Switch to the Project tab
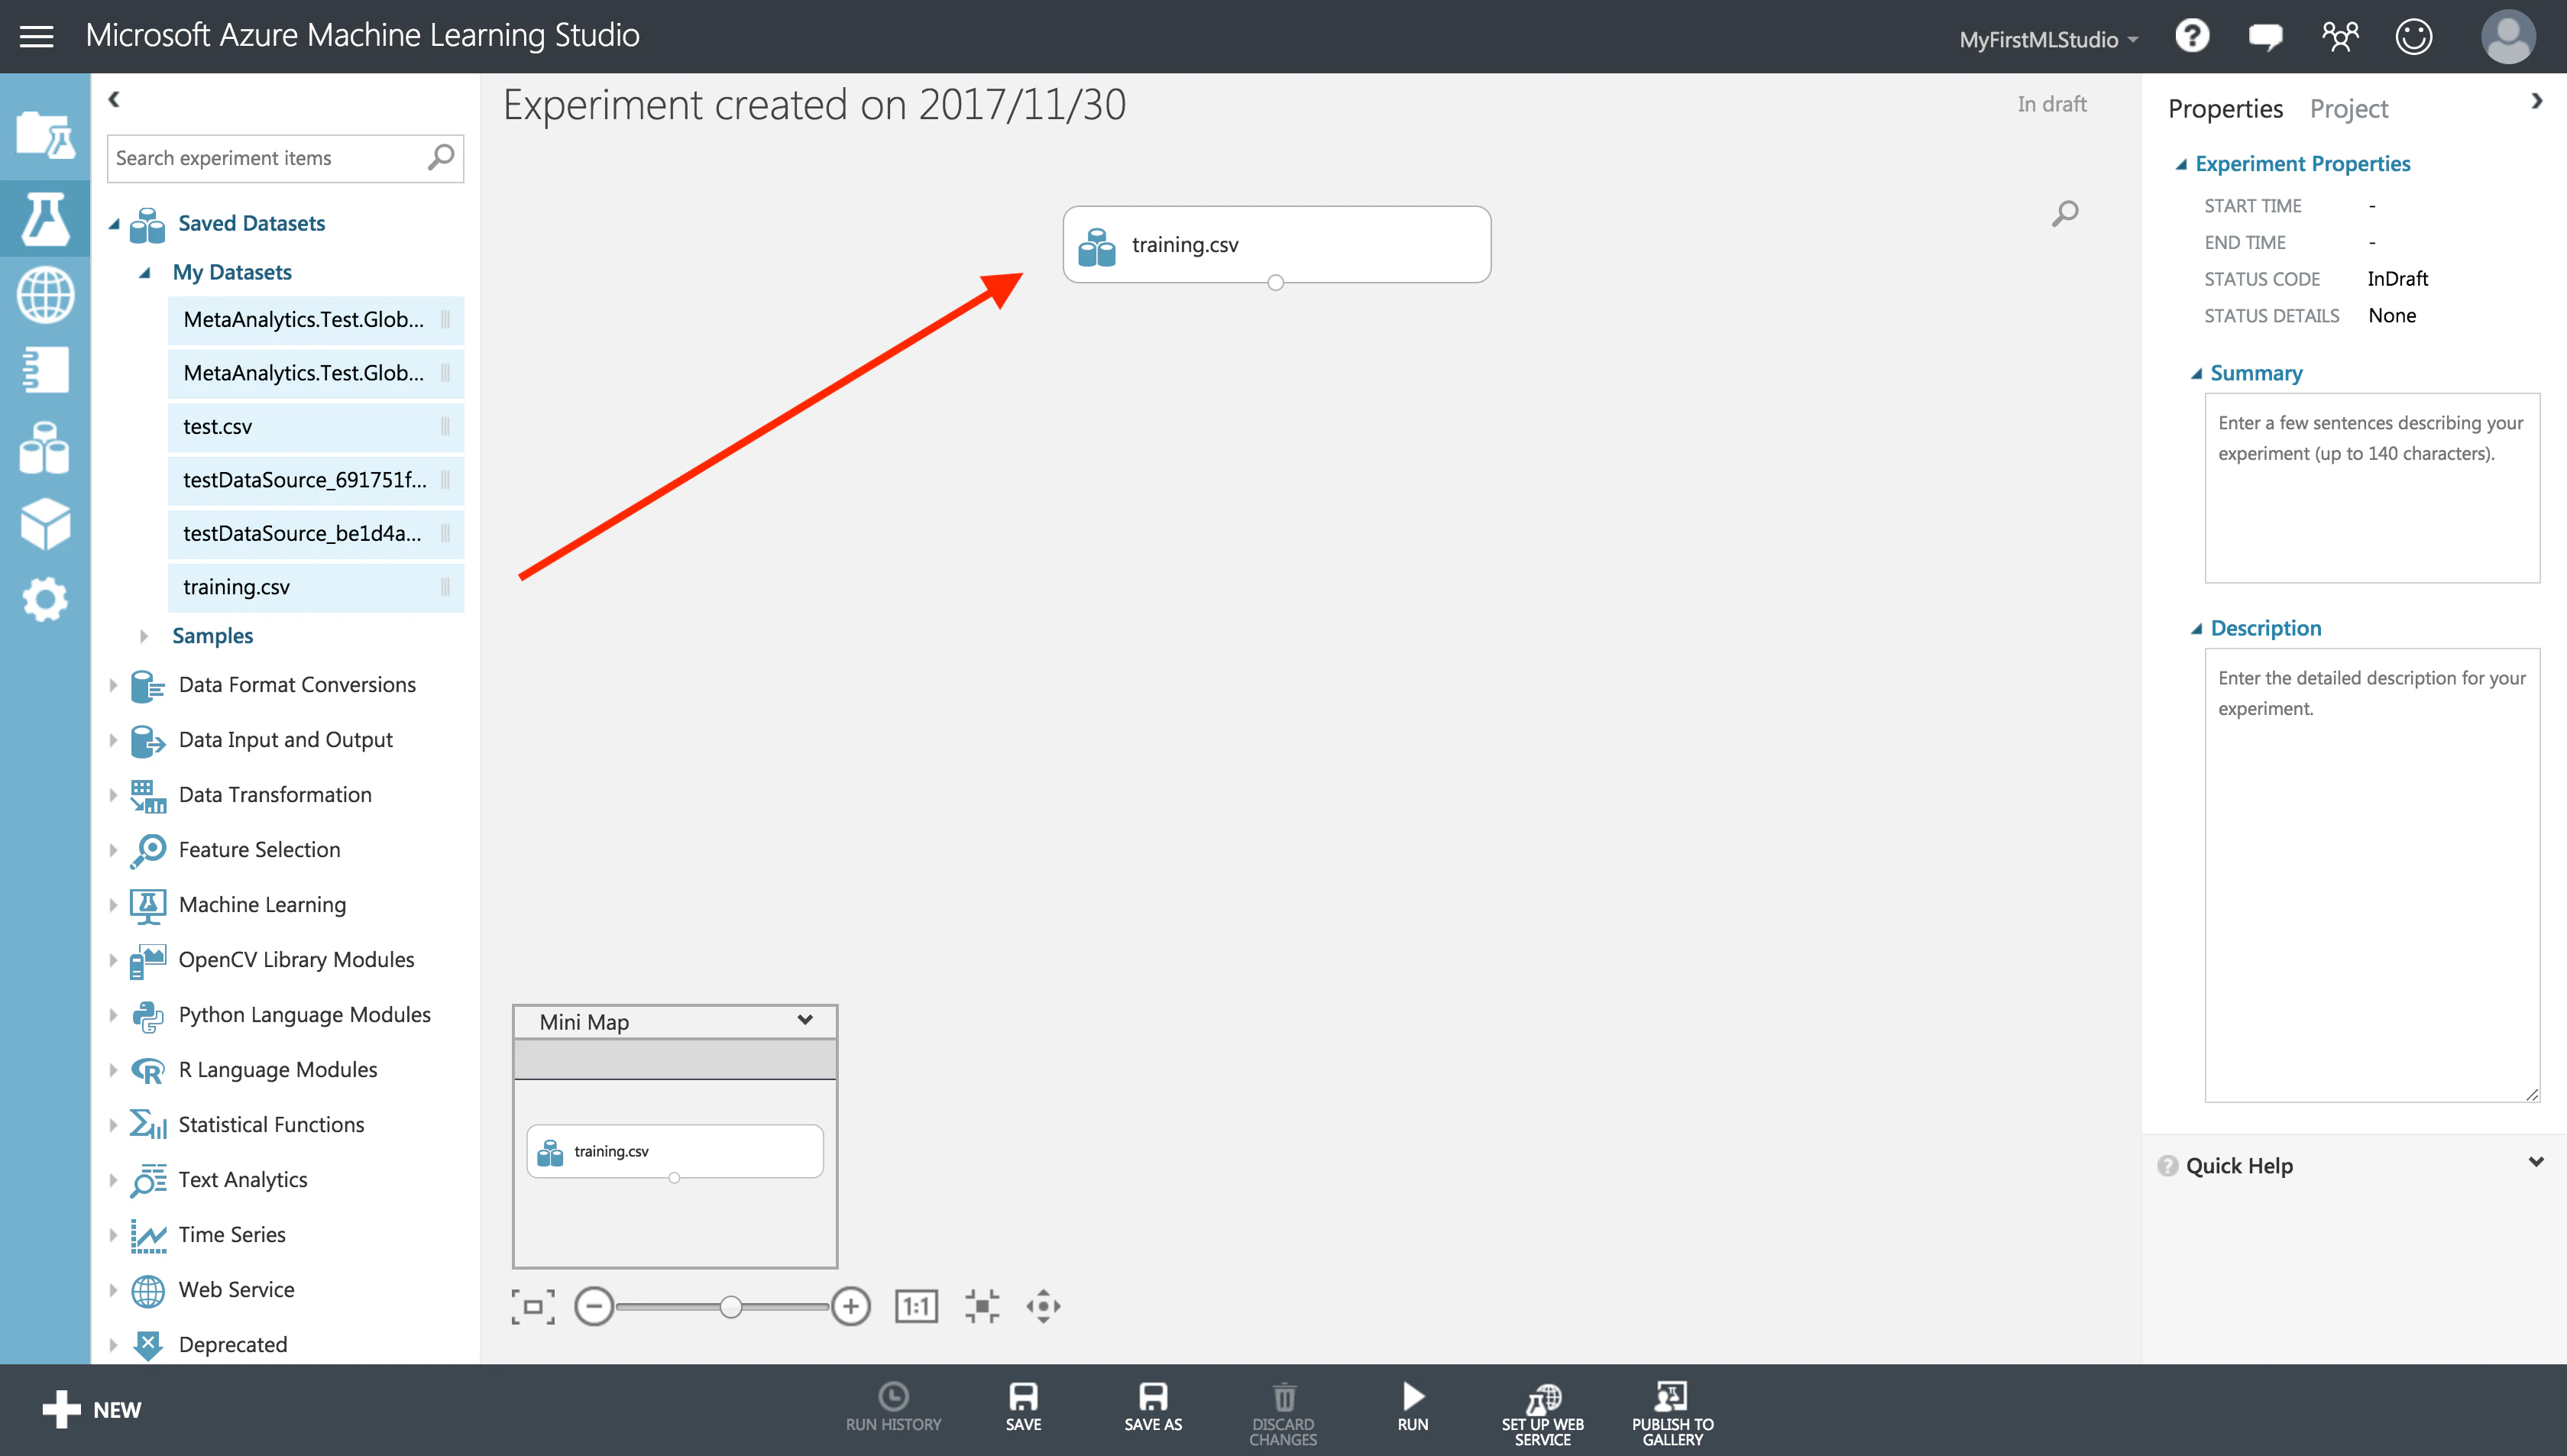Screen dimensions: 2567x1456 click(2348, 108)
